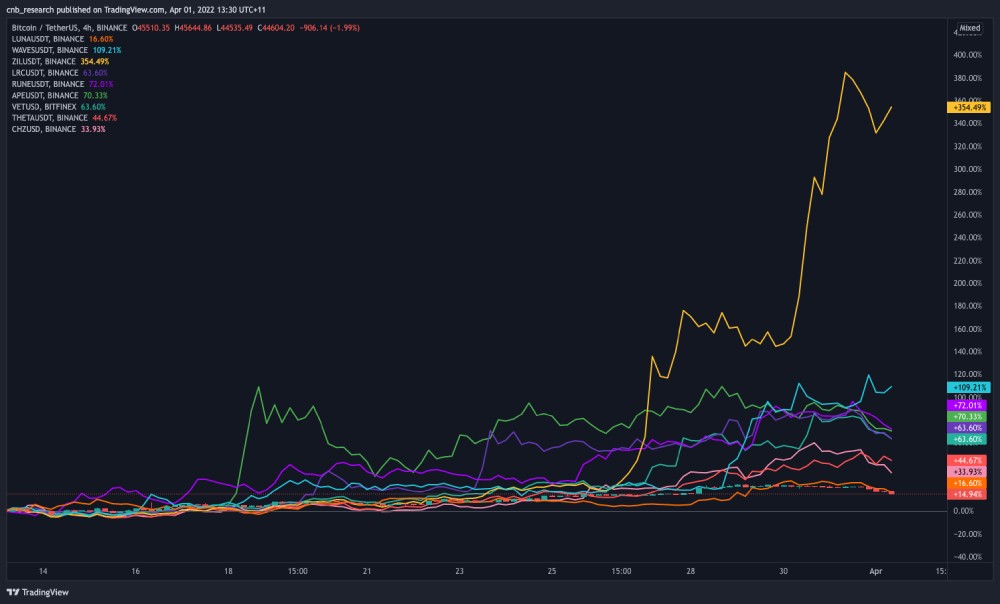Click the C44604.20 close value

point(276,28)
